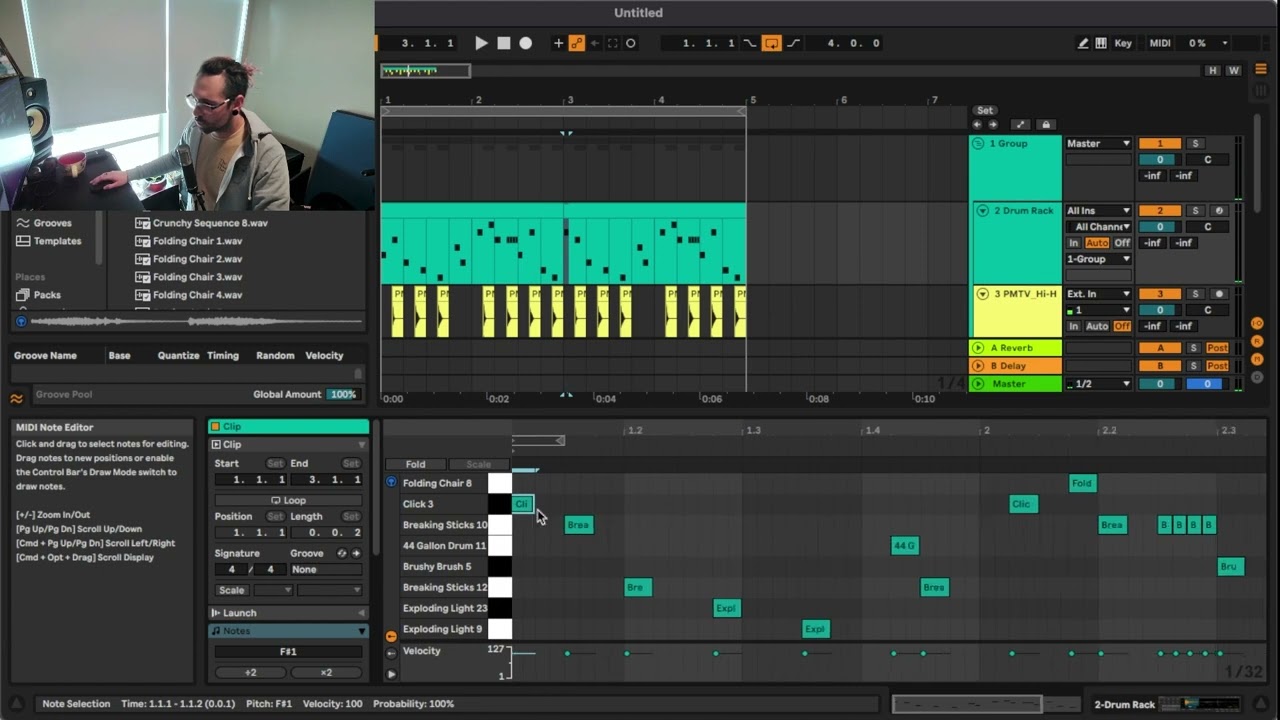This screenshot has width=1280, height=720.
Task: Open Drum Rack All Ins input dropdown
Action: pyautogui.click(x=1098, y=211)
